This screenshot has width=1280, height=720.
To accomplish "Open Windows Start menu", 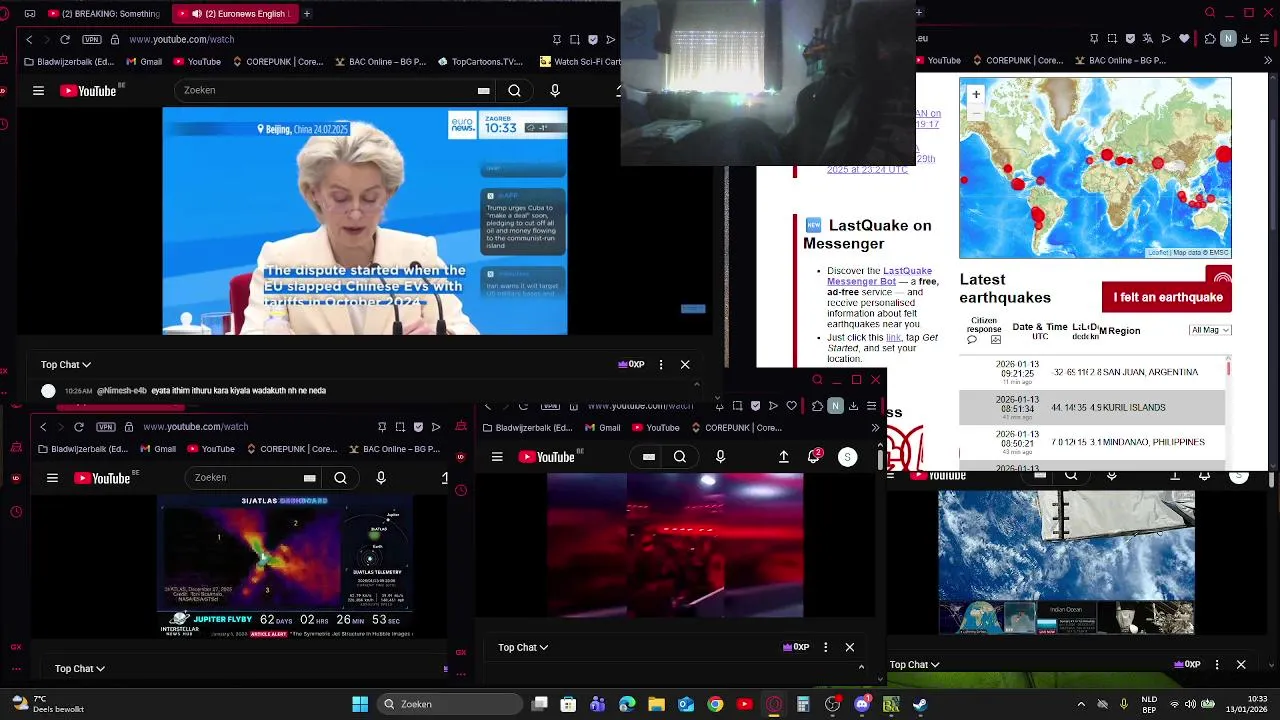I will (360, 705).
